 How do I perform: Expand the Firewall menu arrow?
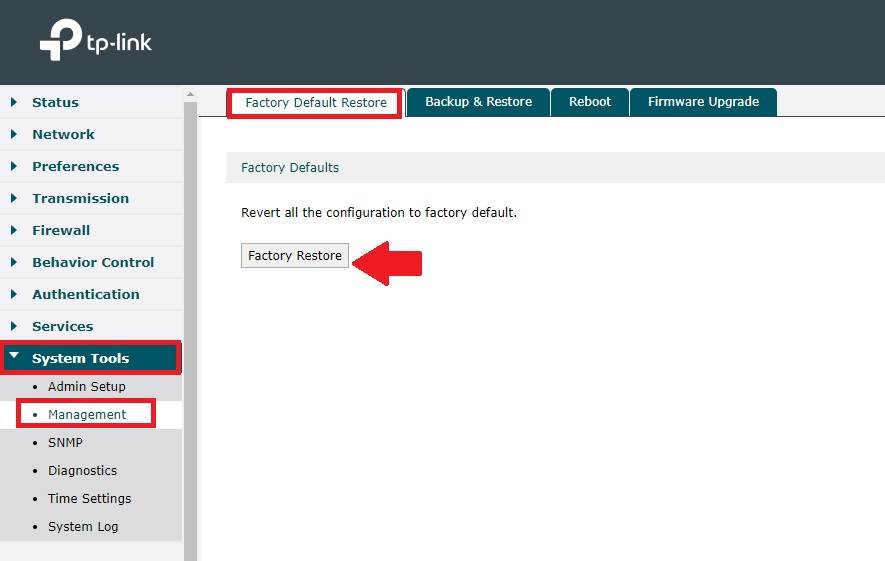[14, 230]
